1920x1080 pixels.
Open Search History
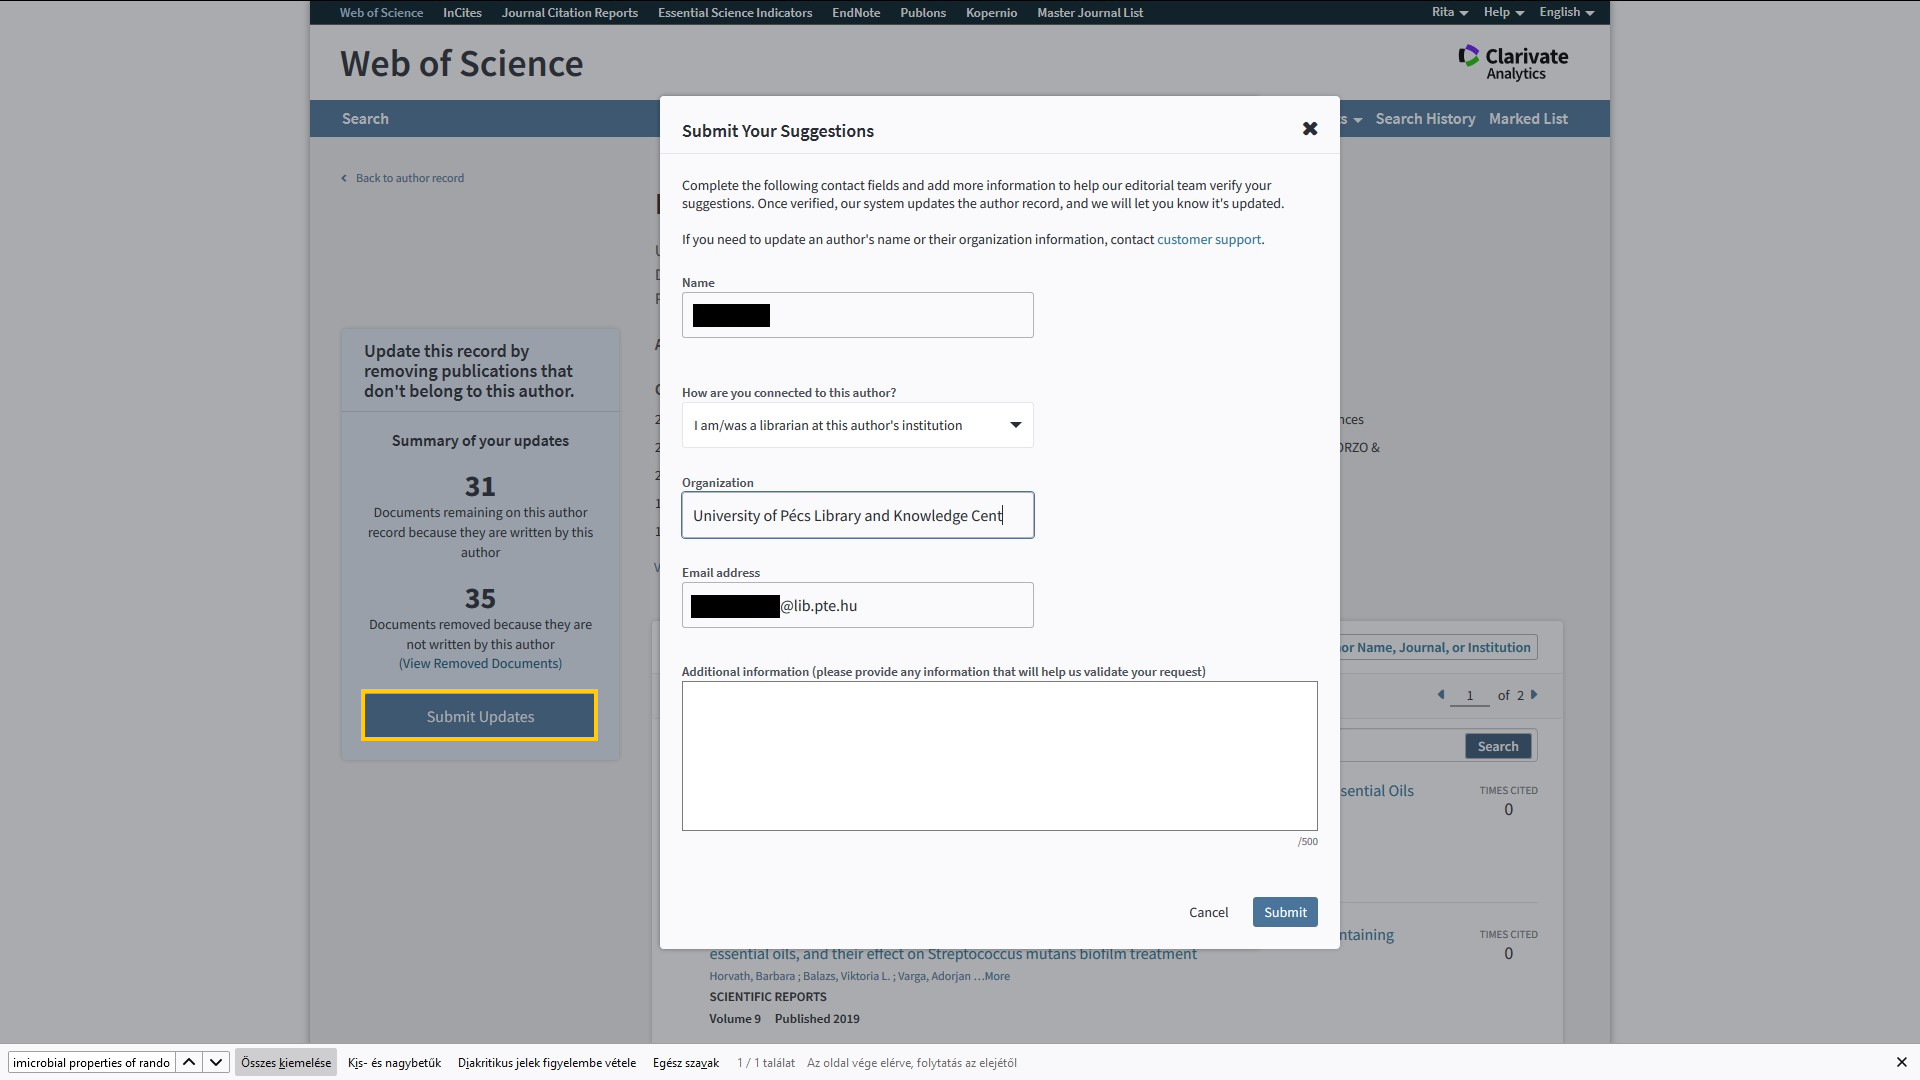[x=1425, y=118]
